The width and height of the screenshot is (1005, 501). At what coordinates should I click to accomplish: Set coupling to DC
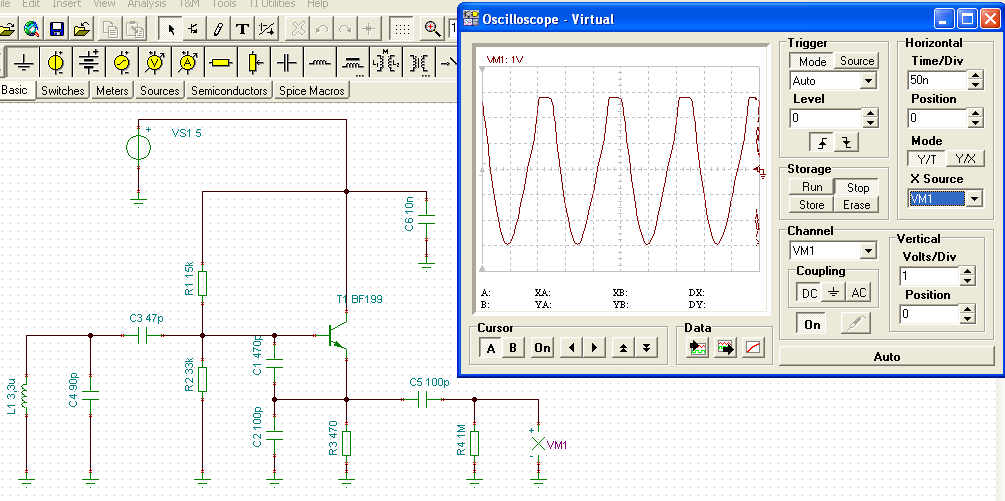coord(809,293)
